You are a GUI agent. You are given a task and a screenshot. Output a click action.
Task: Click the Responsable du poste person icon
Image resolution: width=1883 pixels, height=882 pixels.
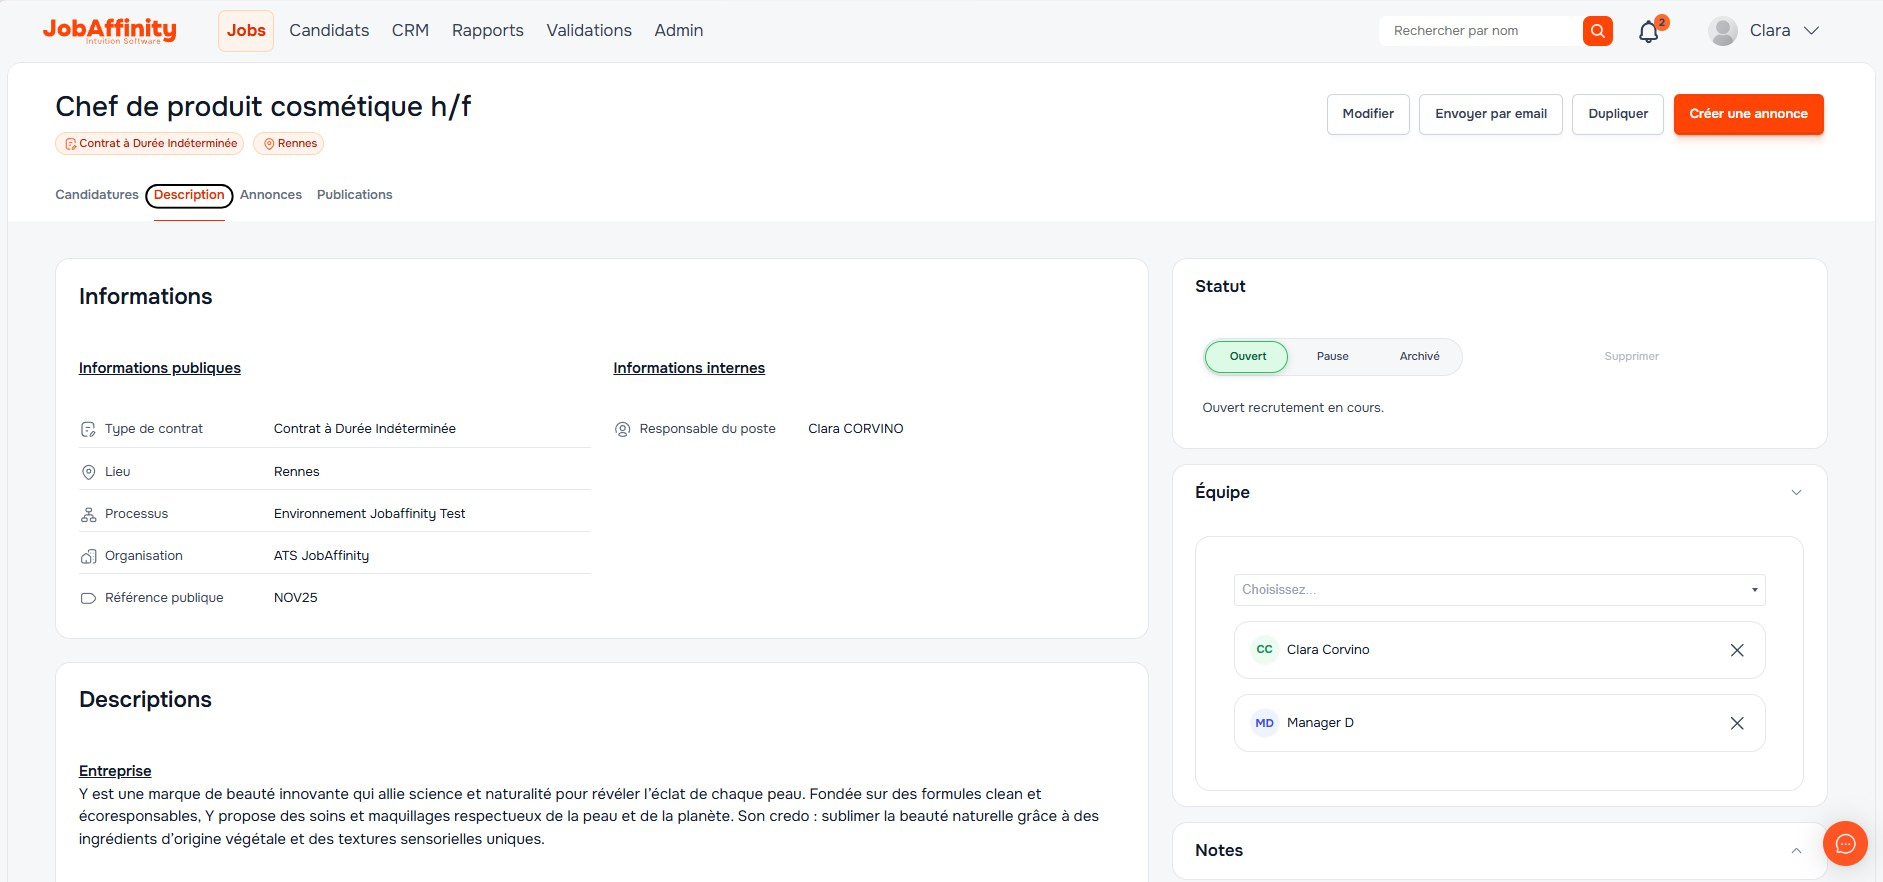pyautogui.click(x=622, y=429)
